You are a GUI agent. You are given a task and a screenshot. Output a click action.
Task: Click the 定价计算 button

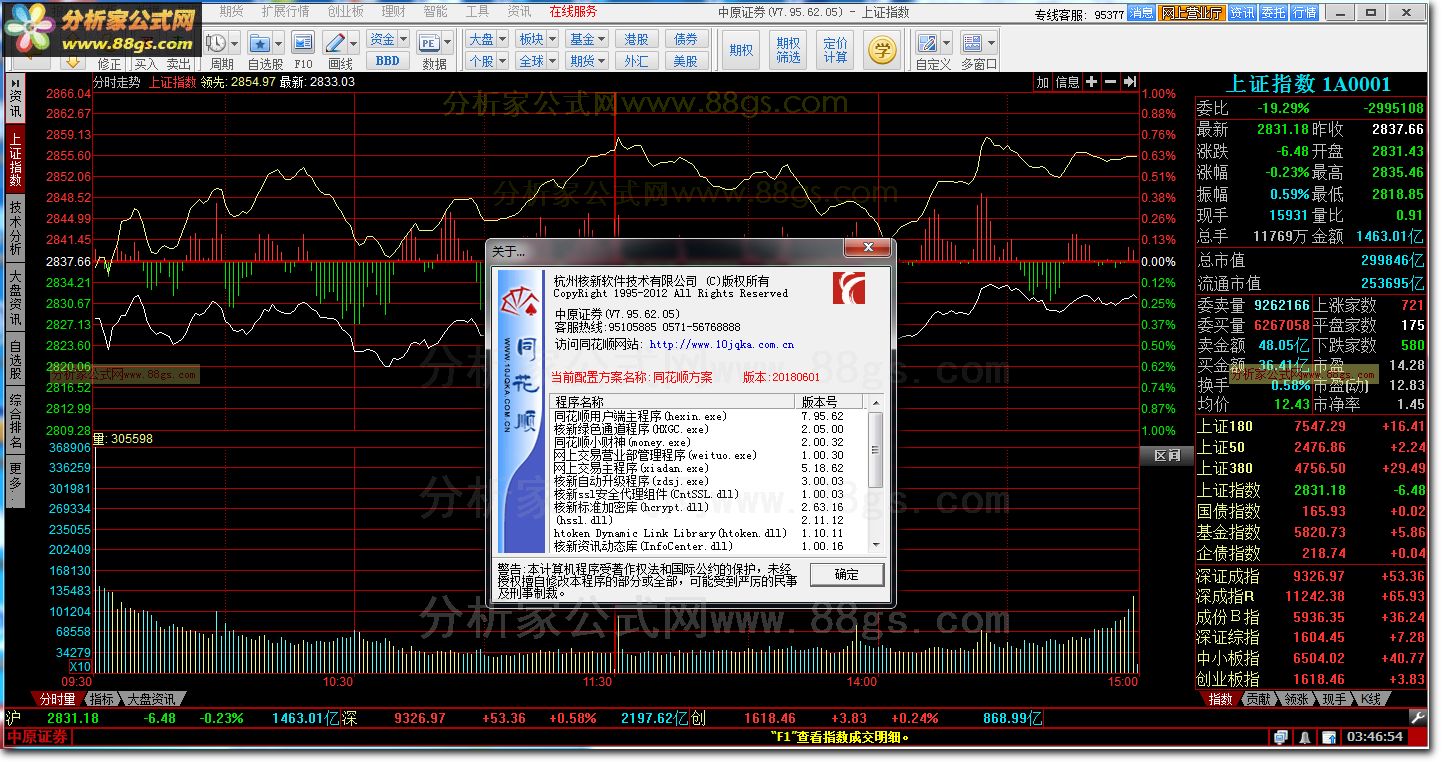click(x=835, y=50)
